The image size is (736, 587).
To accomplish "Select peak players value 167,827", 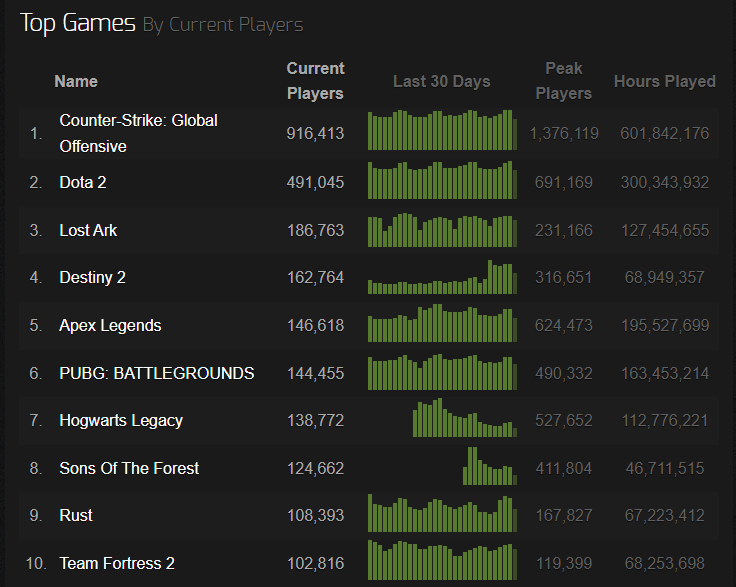I will point(564,515).
